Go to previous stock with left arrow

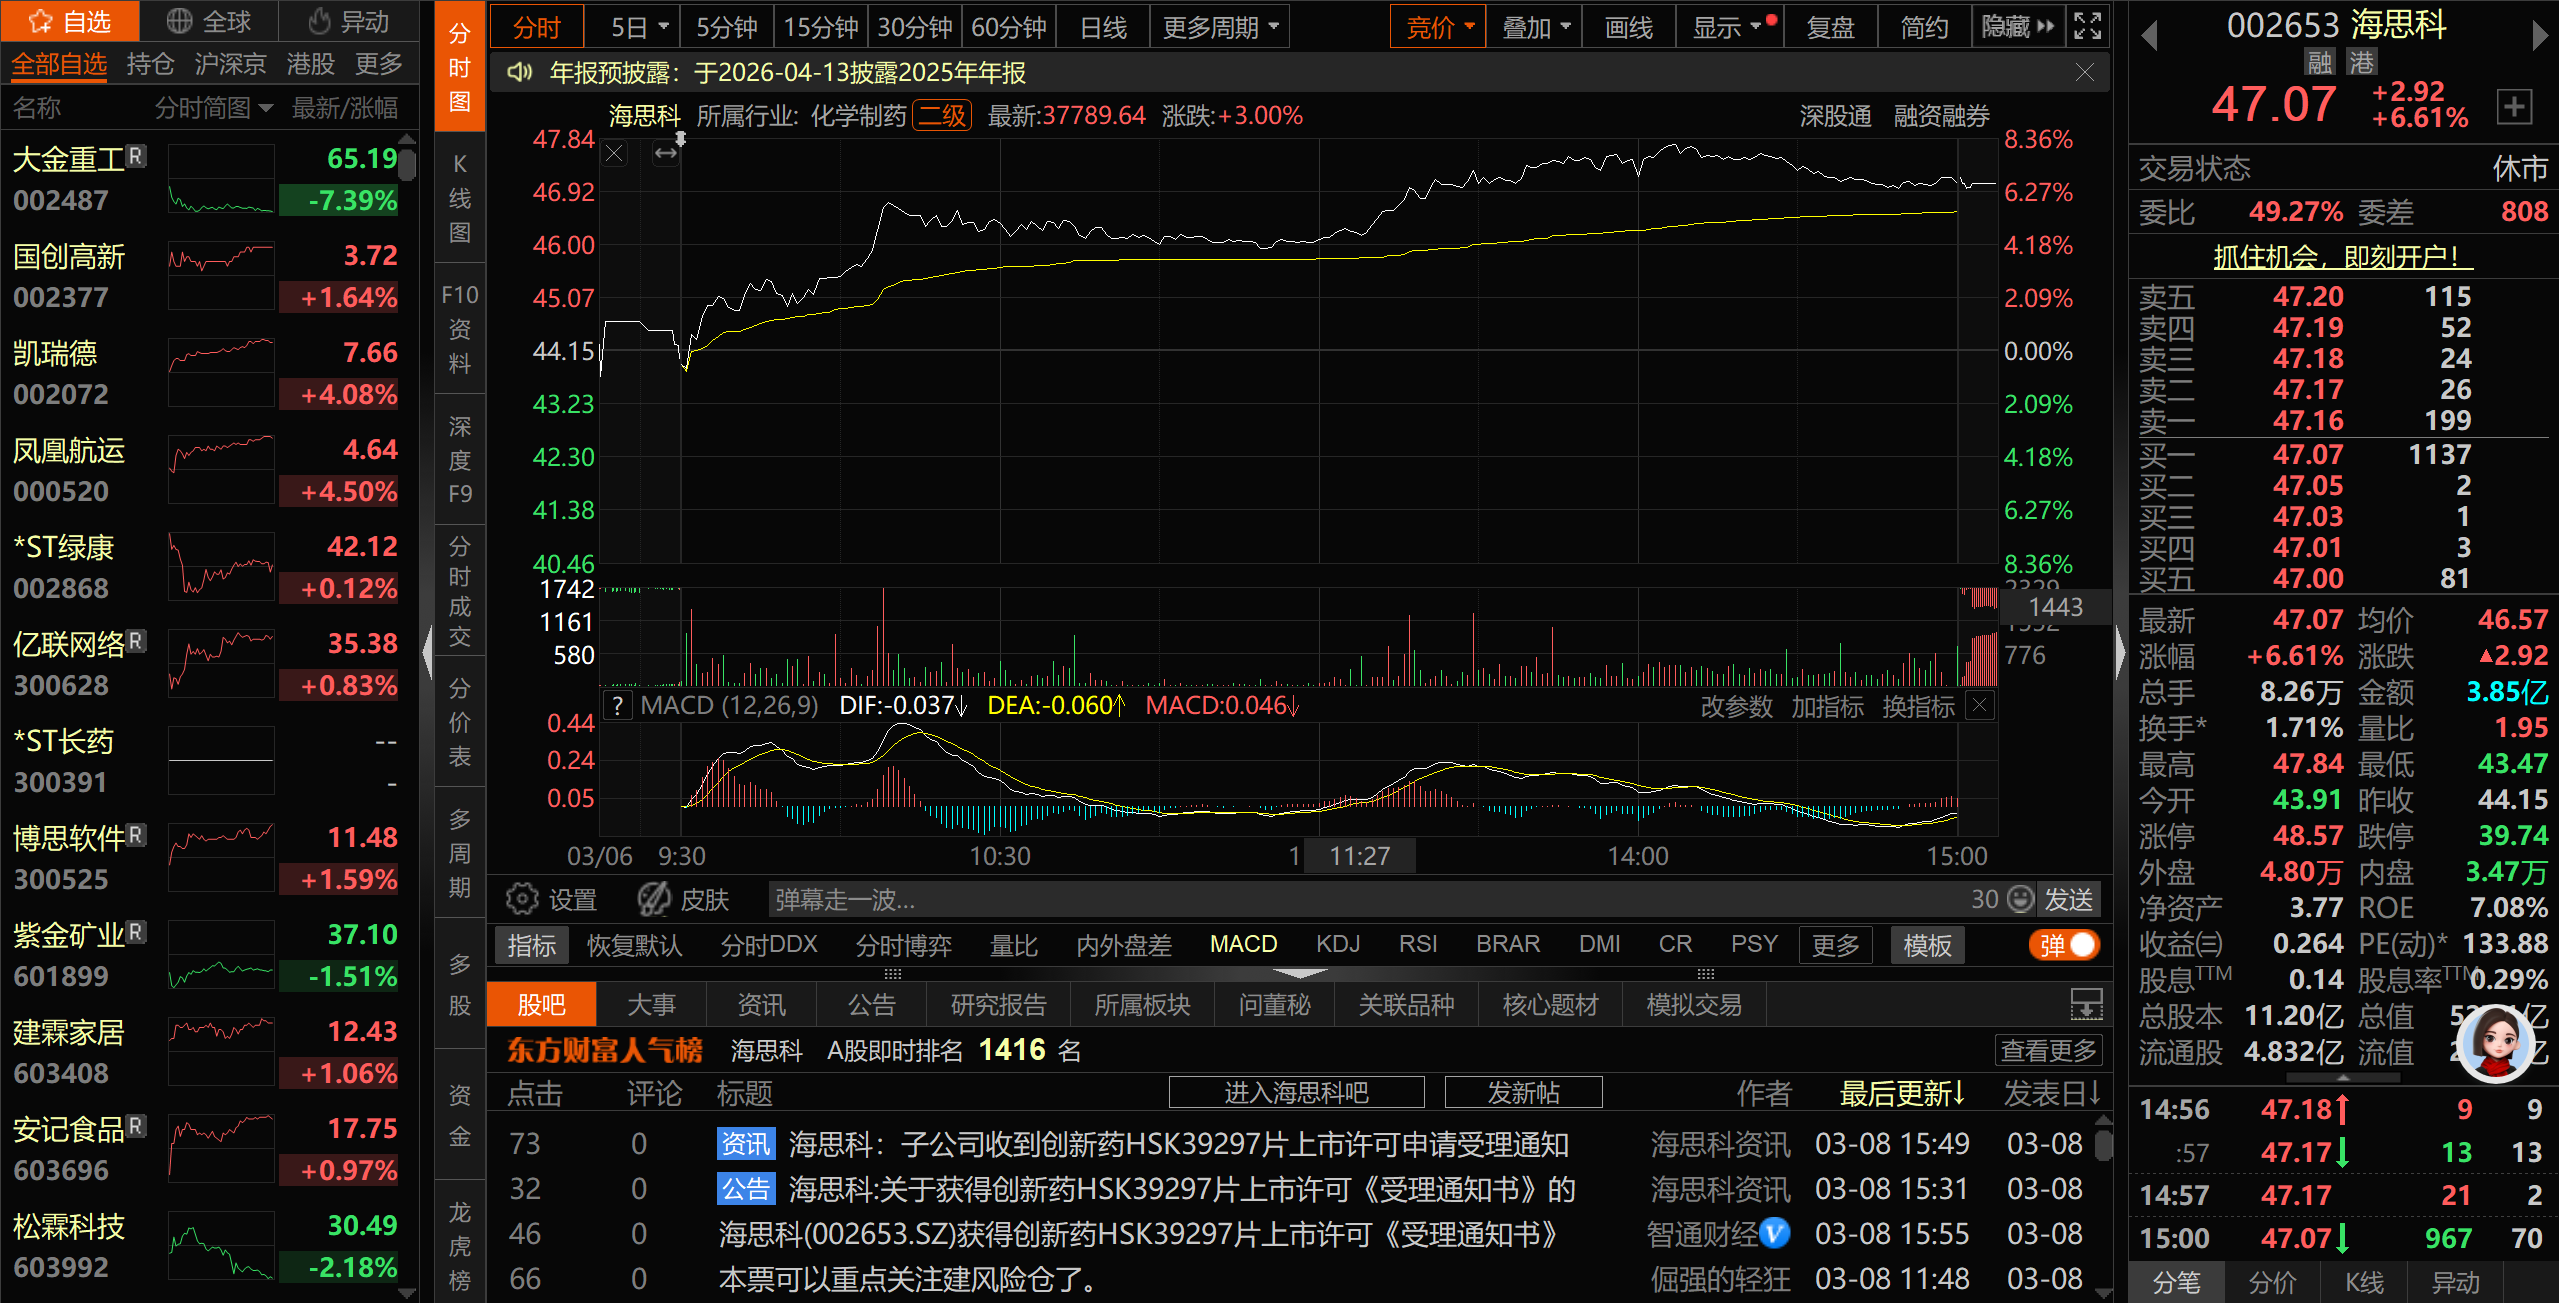tap(2149, 36)
